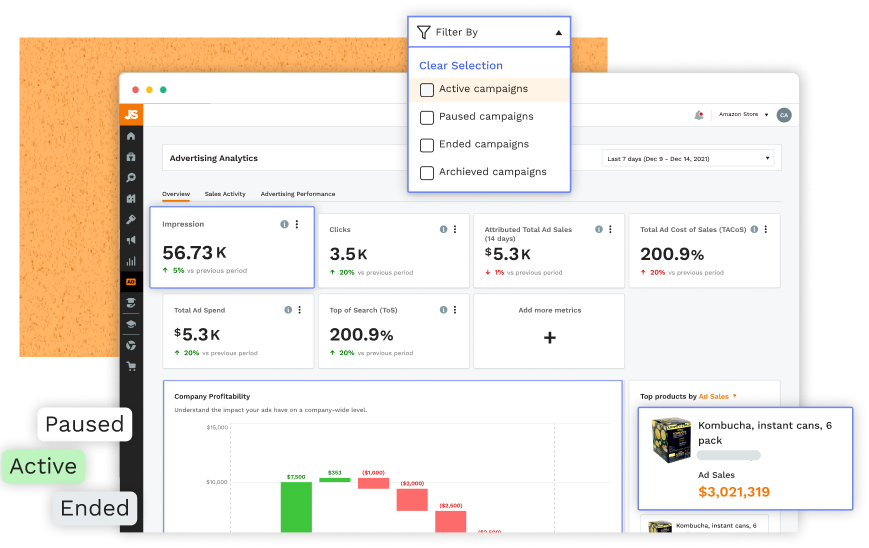Open the magnifier search sidebar icon
The width and height of the screenshot is (869, 548).
point(131,178)
